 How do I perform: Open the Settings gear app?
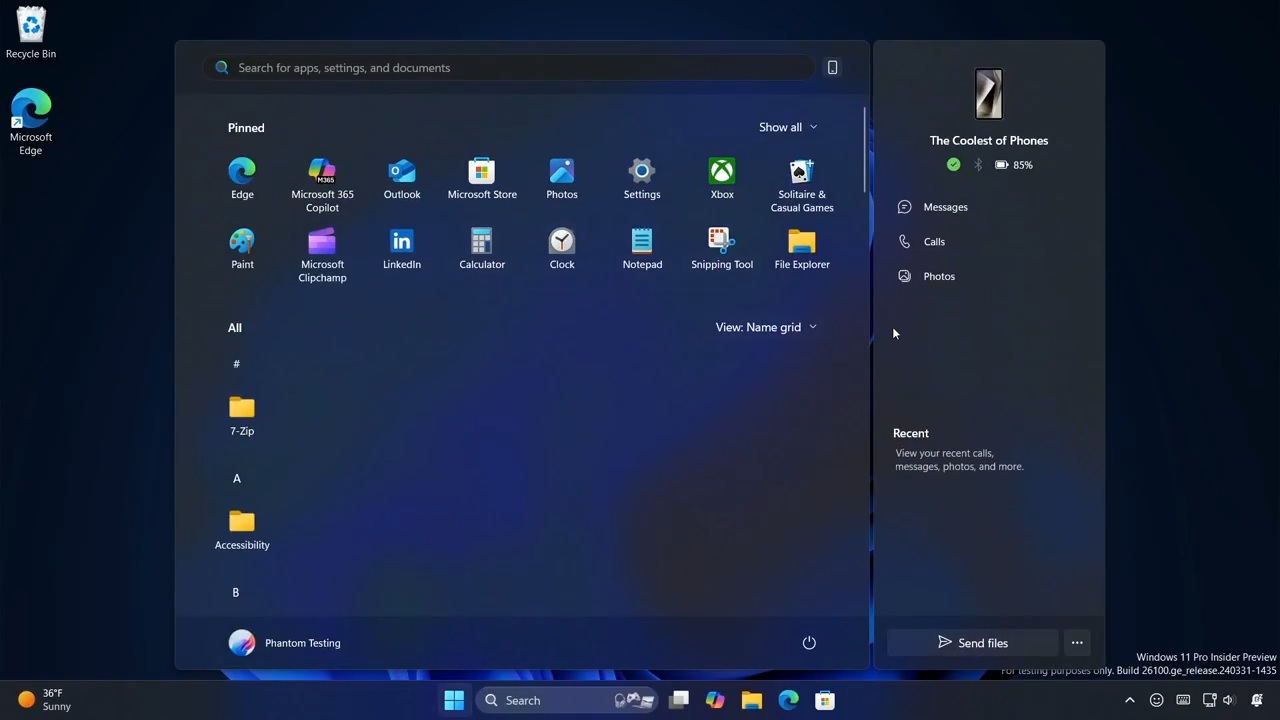tap(642, 180)
